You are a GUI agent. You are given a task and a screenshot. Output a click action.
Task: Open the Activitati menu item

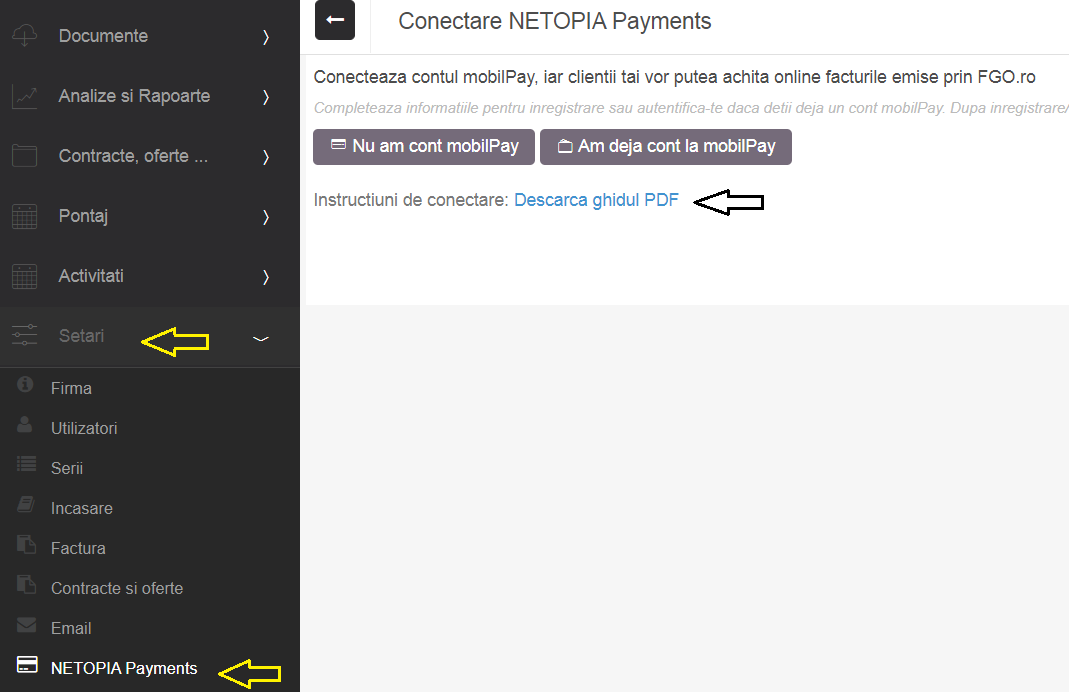coord(91,275)
